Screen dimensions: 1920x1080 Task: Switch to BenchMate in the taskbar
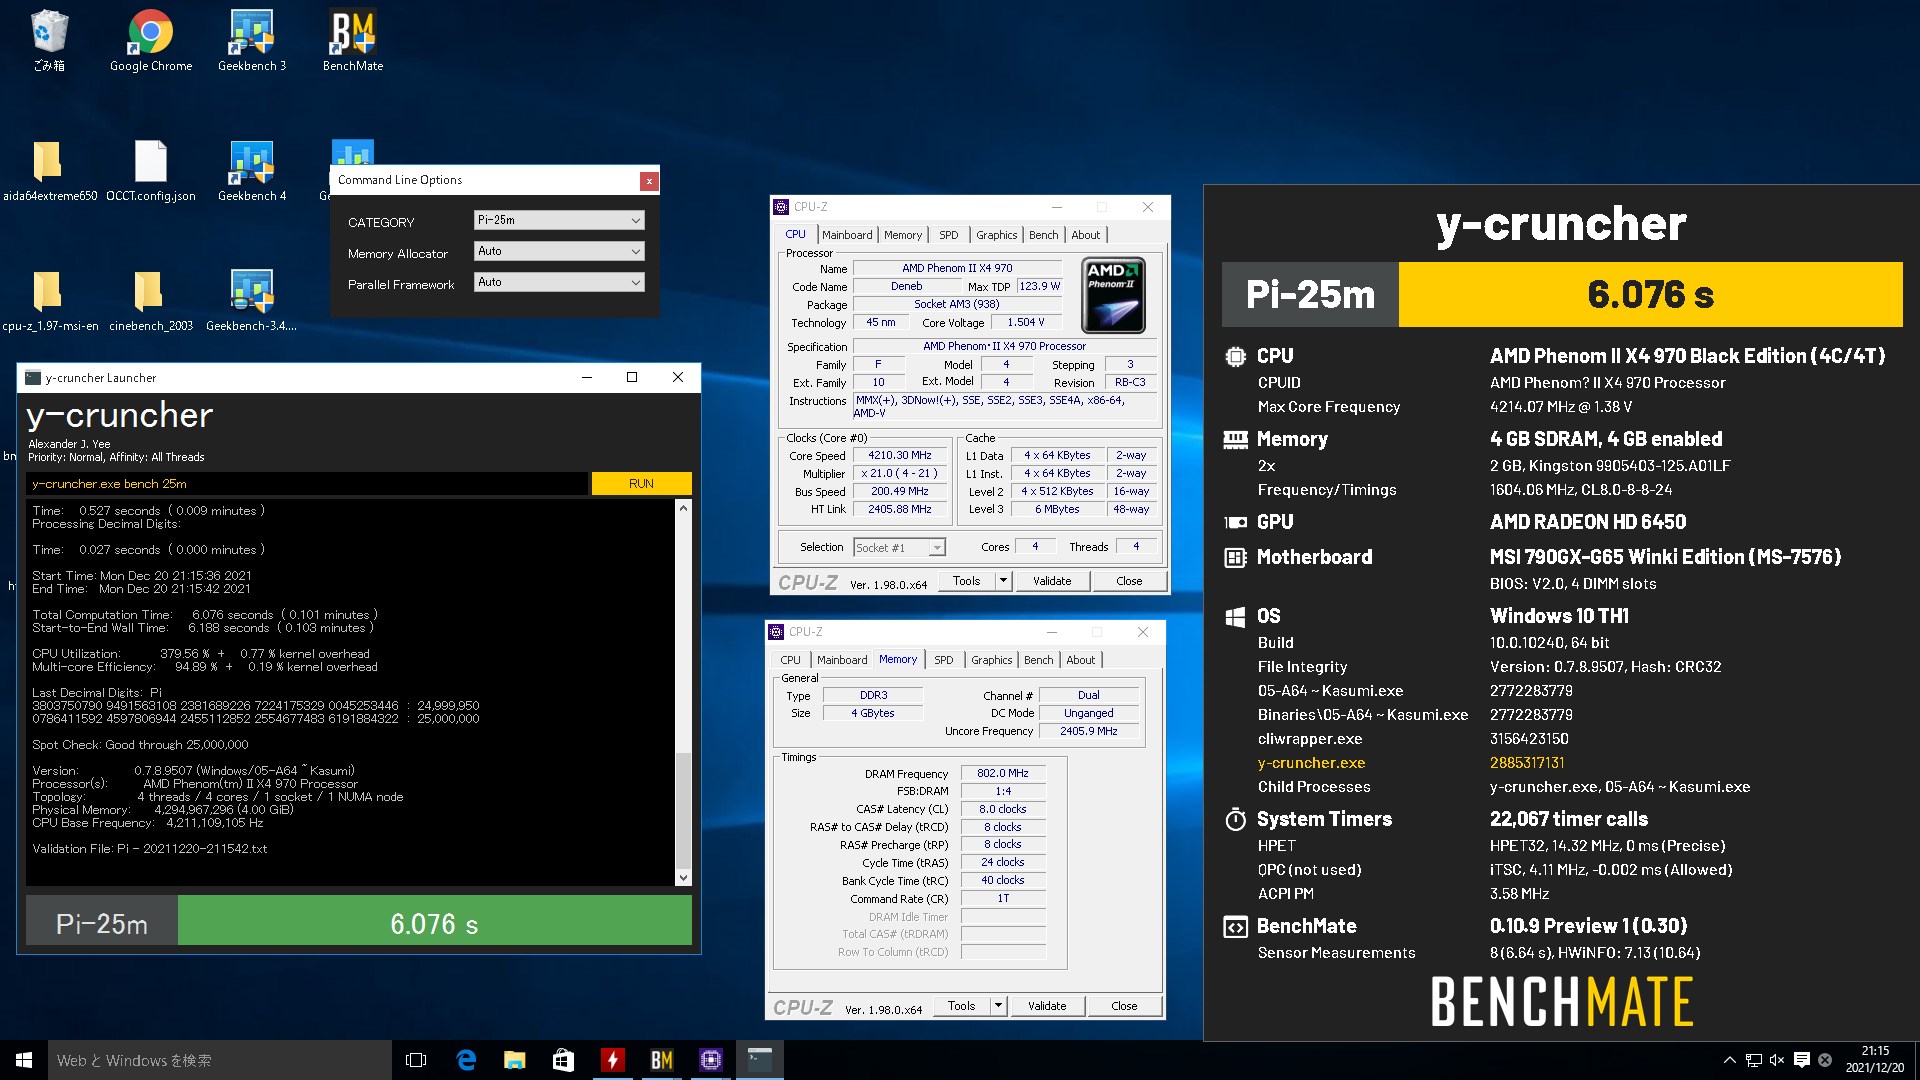[662, 1060]
